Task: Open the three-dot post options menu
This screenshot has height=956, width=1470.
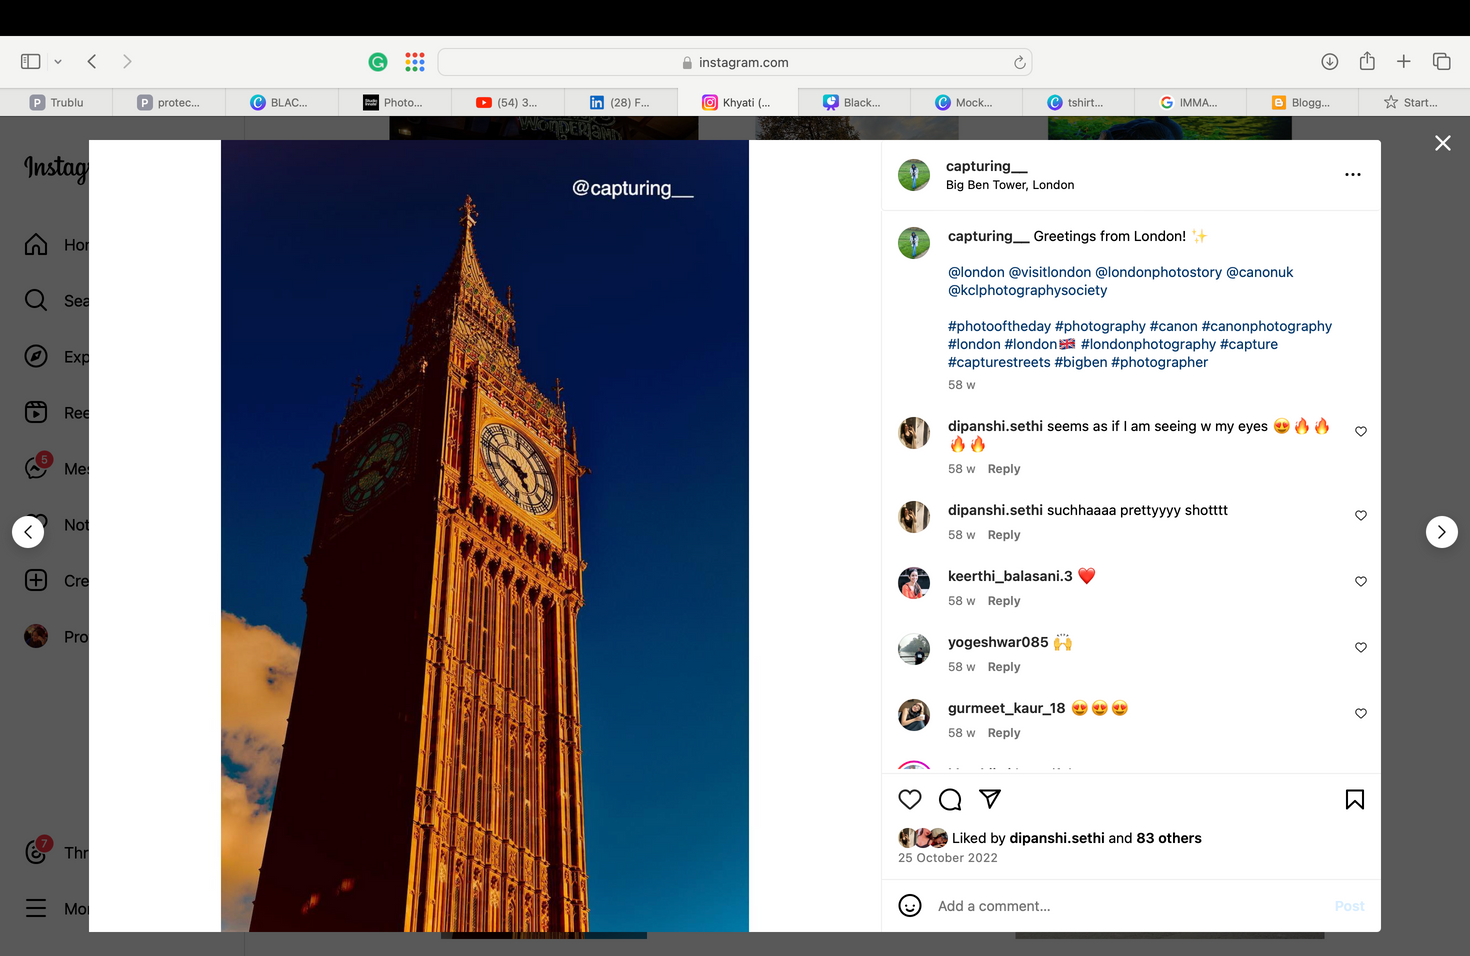Action: (1352, 175)
